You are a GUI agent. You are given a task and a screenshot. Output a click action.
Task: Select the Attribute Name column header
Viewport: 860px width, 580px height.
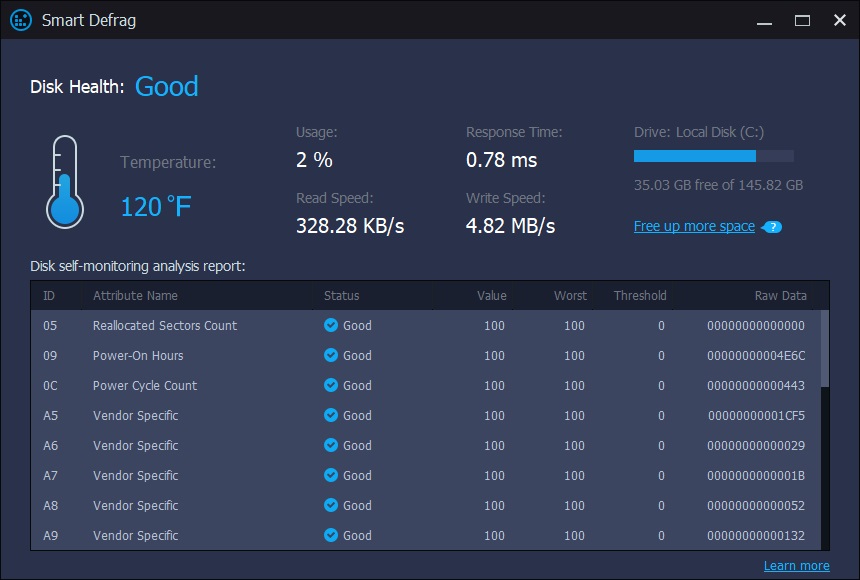135,296
